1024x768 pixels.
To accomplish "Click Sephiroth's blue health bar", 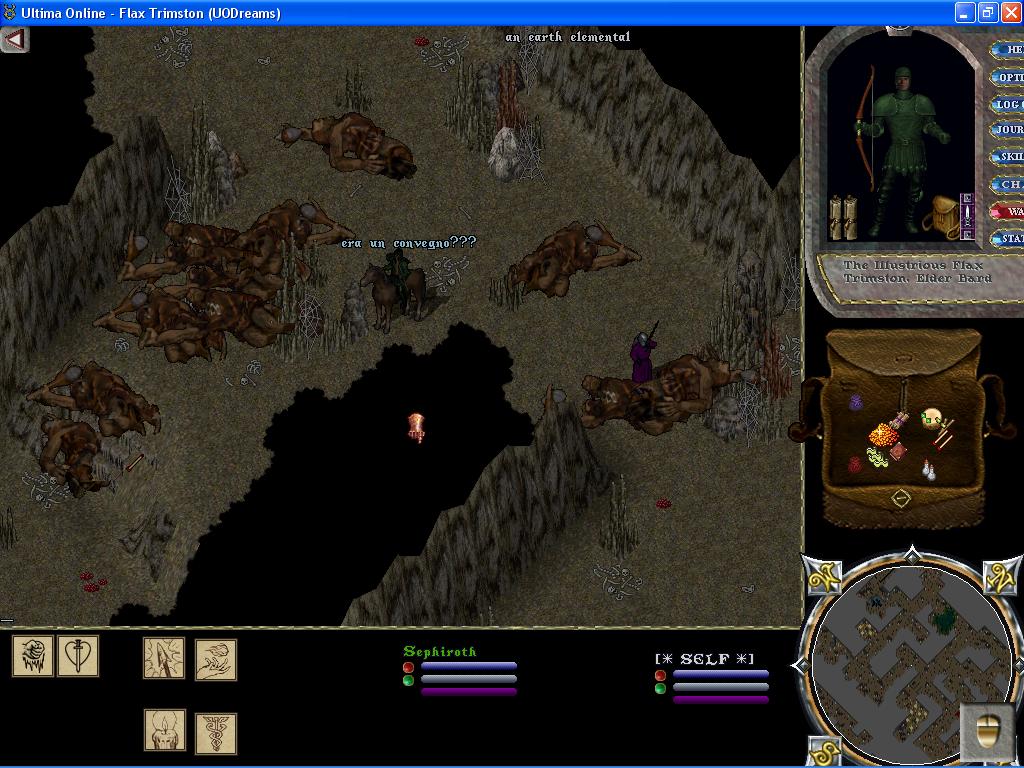I will point(469,666).
